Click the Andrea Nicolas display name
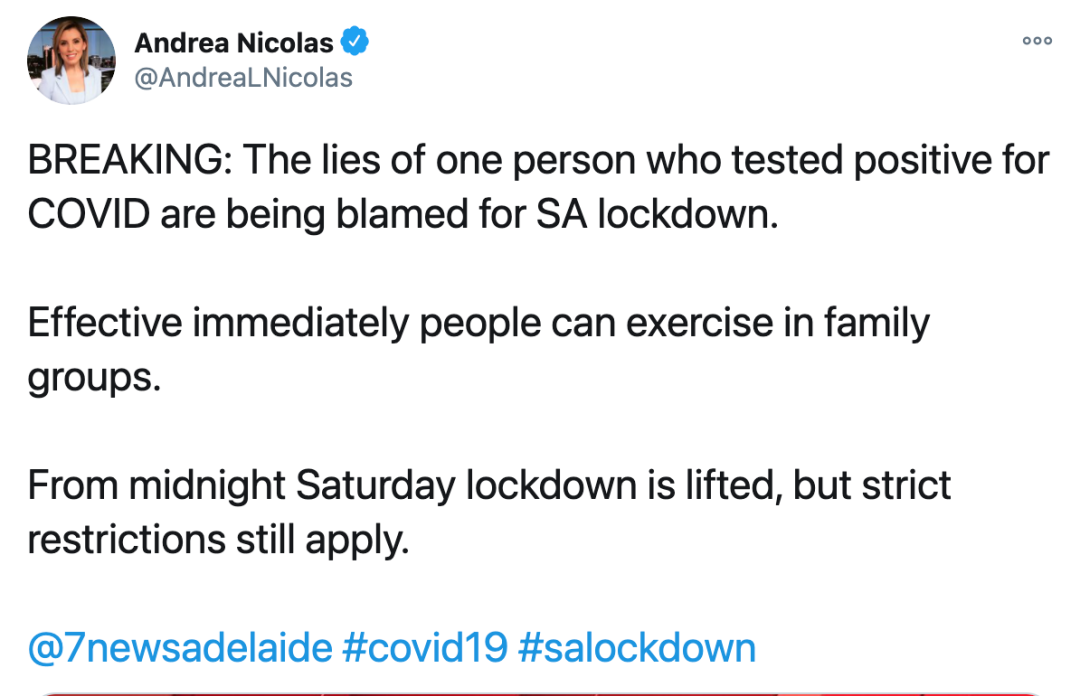The height and width of the screenshot is (696, 1080). [234, 43]
